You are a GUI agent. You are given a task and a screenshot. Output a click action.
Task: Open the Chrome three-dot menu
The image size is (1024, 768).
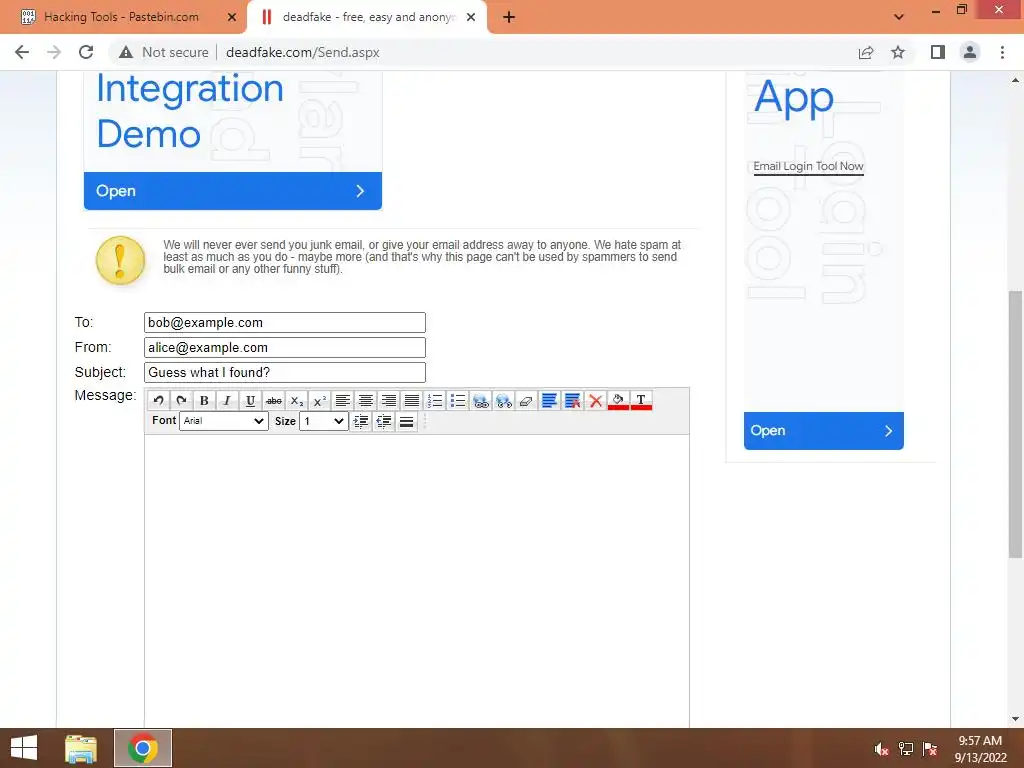pos(1002,52)
